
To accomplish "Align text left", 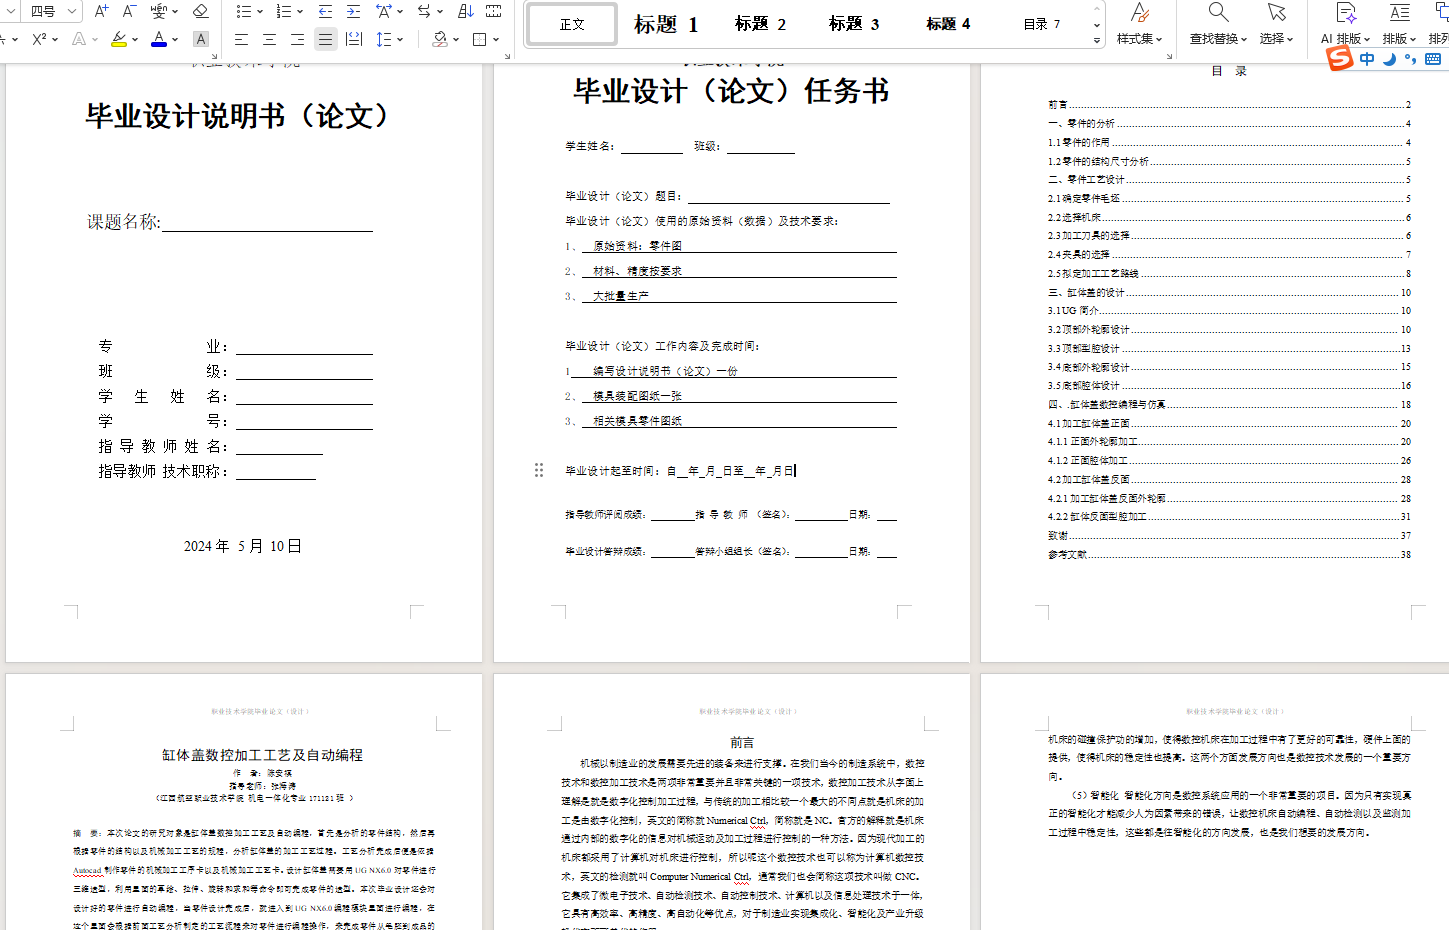I will [241, 39].
